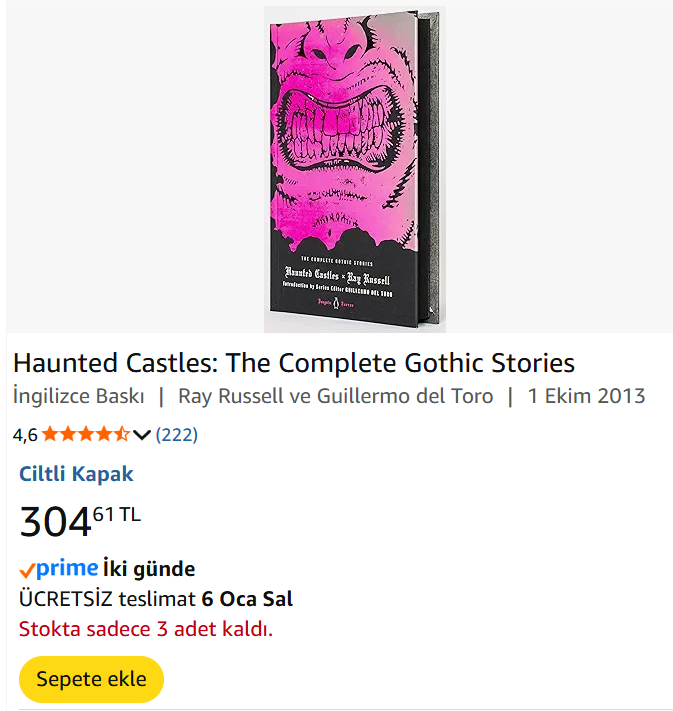Open the Haunted Castles title link
The height and width of the screenshot is (711, 673).
[294, 363]
